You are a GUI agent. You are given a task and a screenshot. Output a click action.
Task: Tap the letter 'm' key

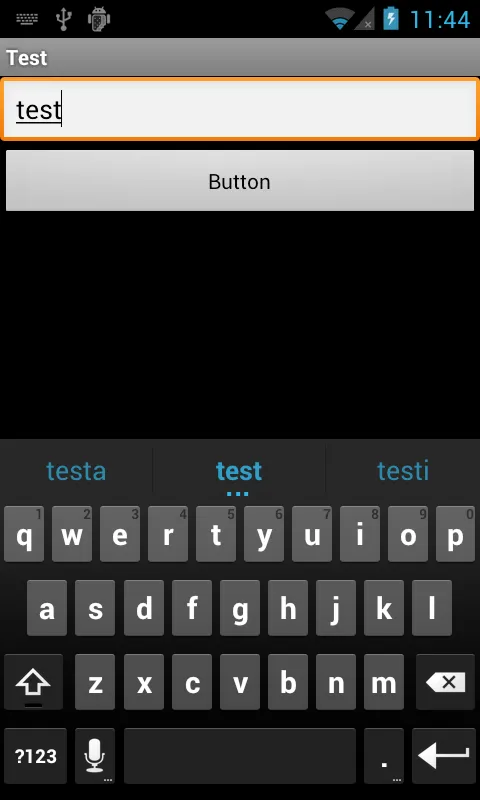click(x=384, y=682)
